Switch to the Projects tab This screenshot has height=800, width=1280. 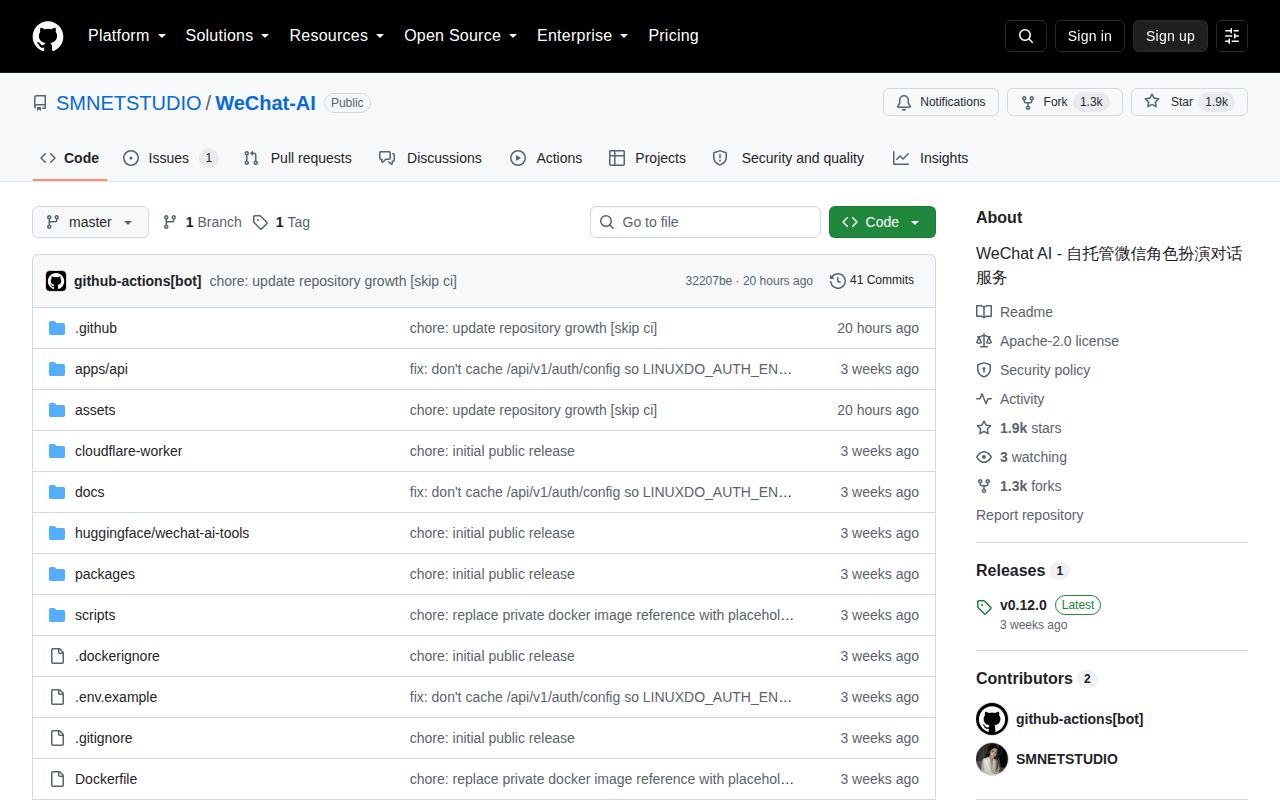coord(647,158)
